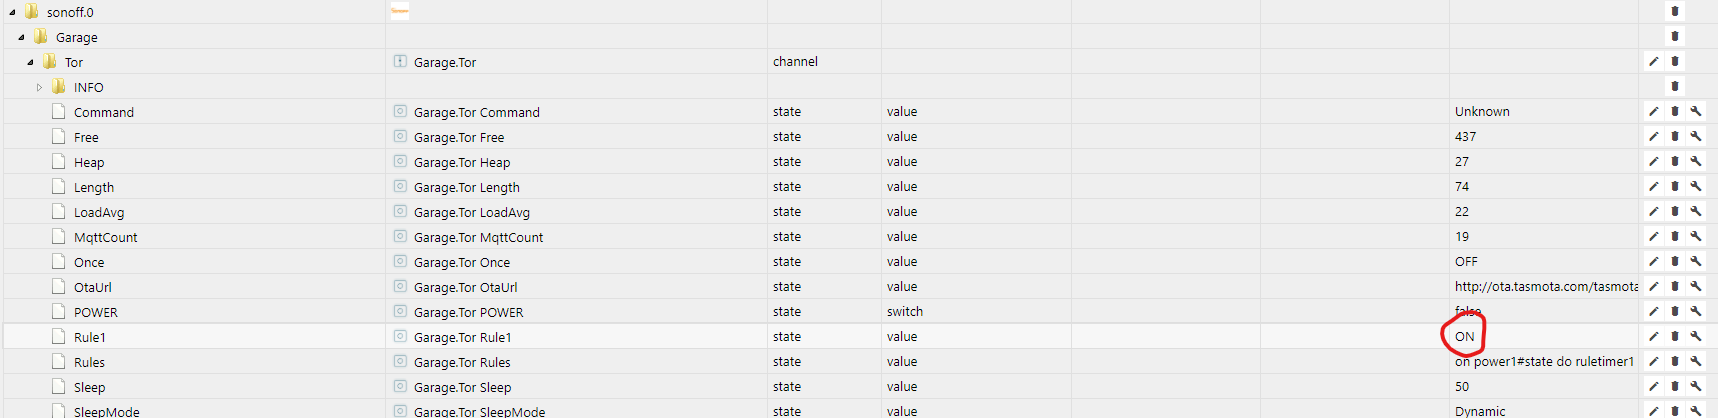Screen dimensions: 1718x418
Task: Edit the LoadAvg object with pencil icon
Action: pyautogui.click(x=1654, y=212)
